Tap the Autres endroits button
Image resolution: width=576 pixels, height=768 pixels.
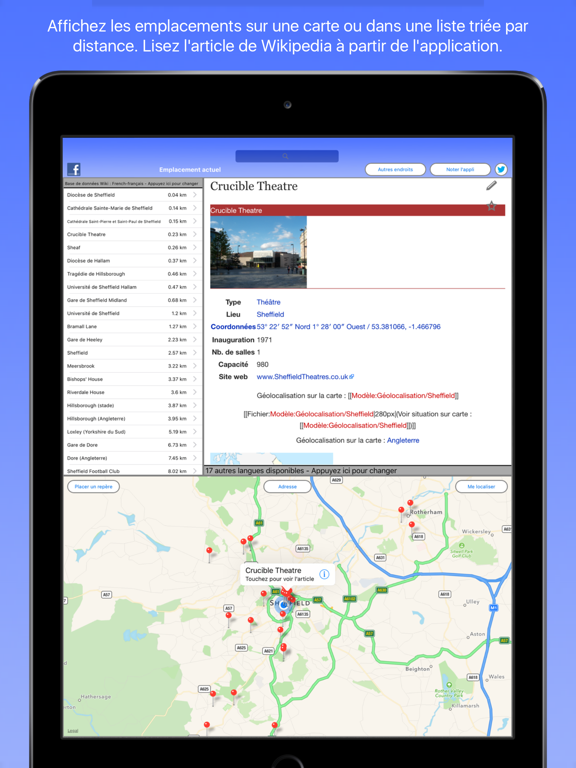395,169
